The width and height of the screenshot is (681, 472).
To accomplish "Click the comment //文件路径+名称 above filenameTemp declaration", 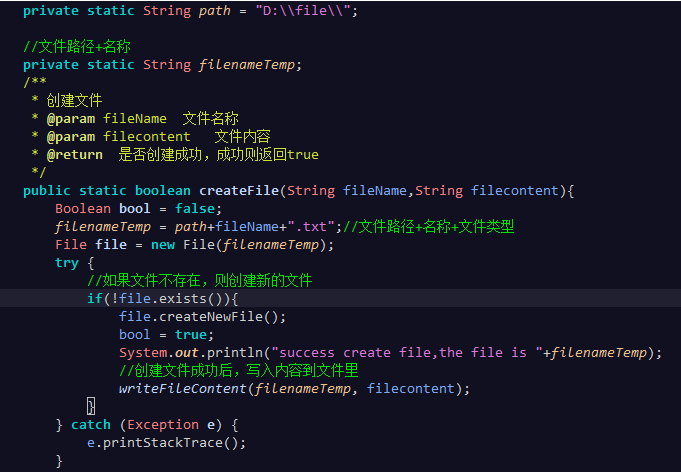I will [77, 46].
